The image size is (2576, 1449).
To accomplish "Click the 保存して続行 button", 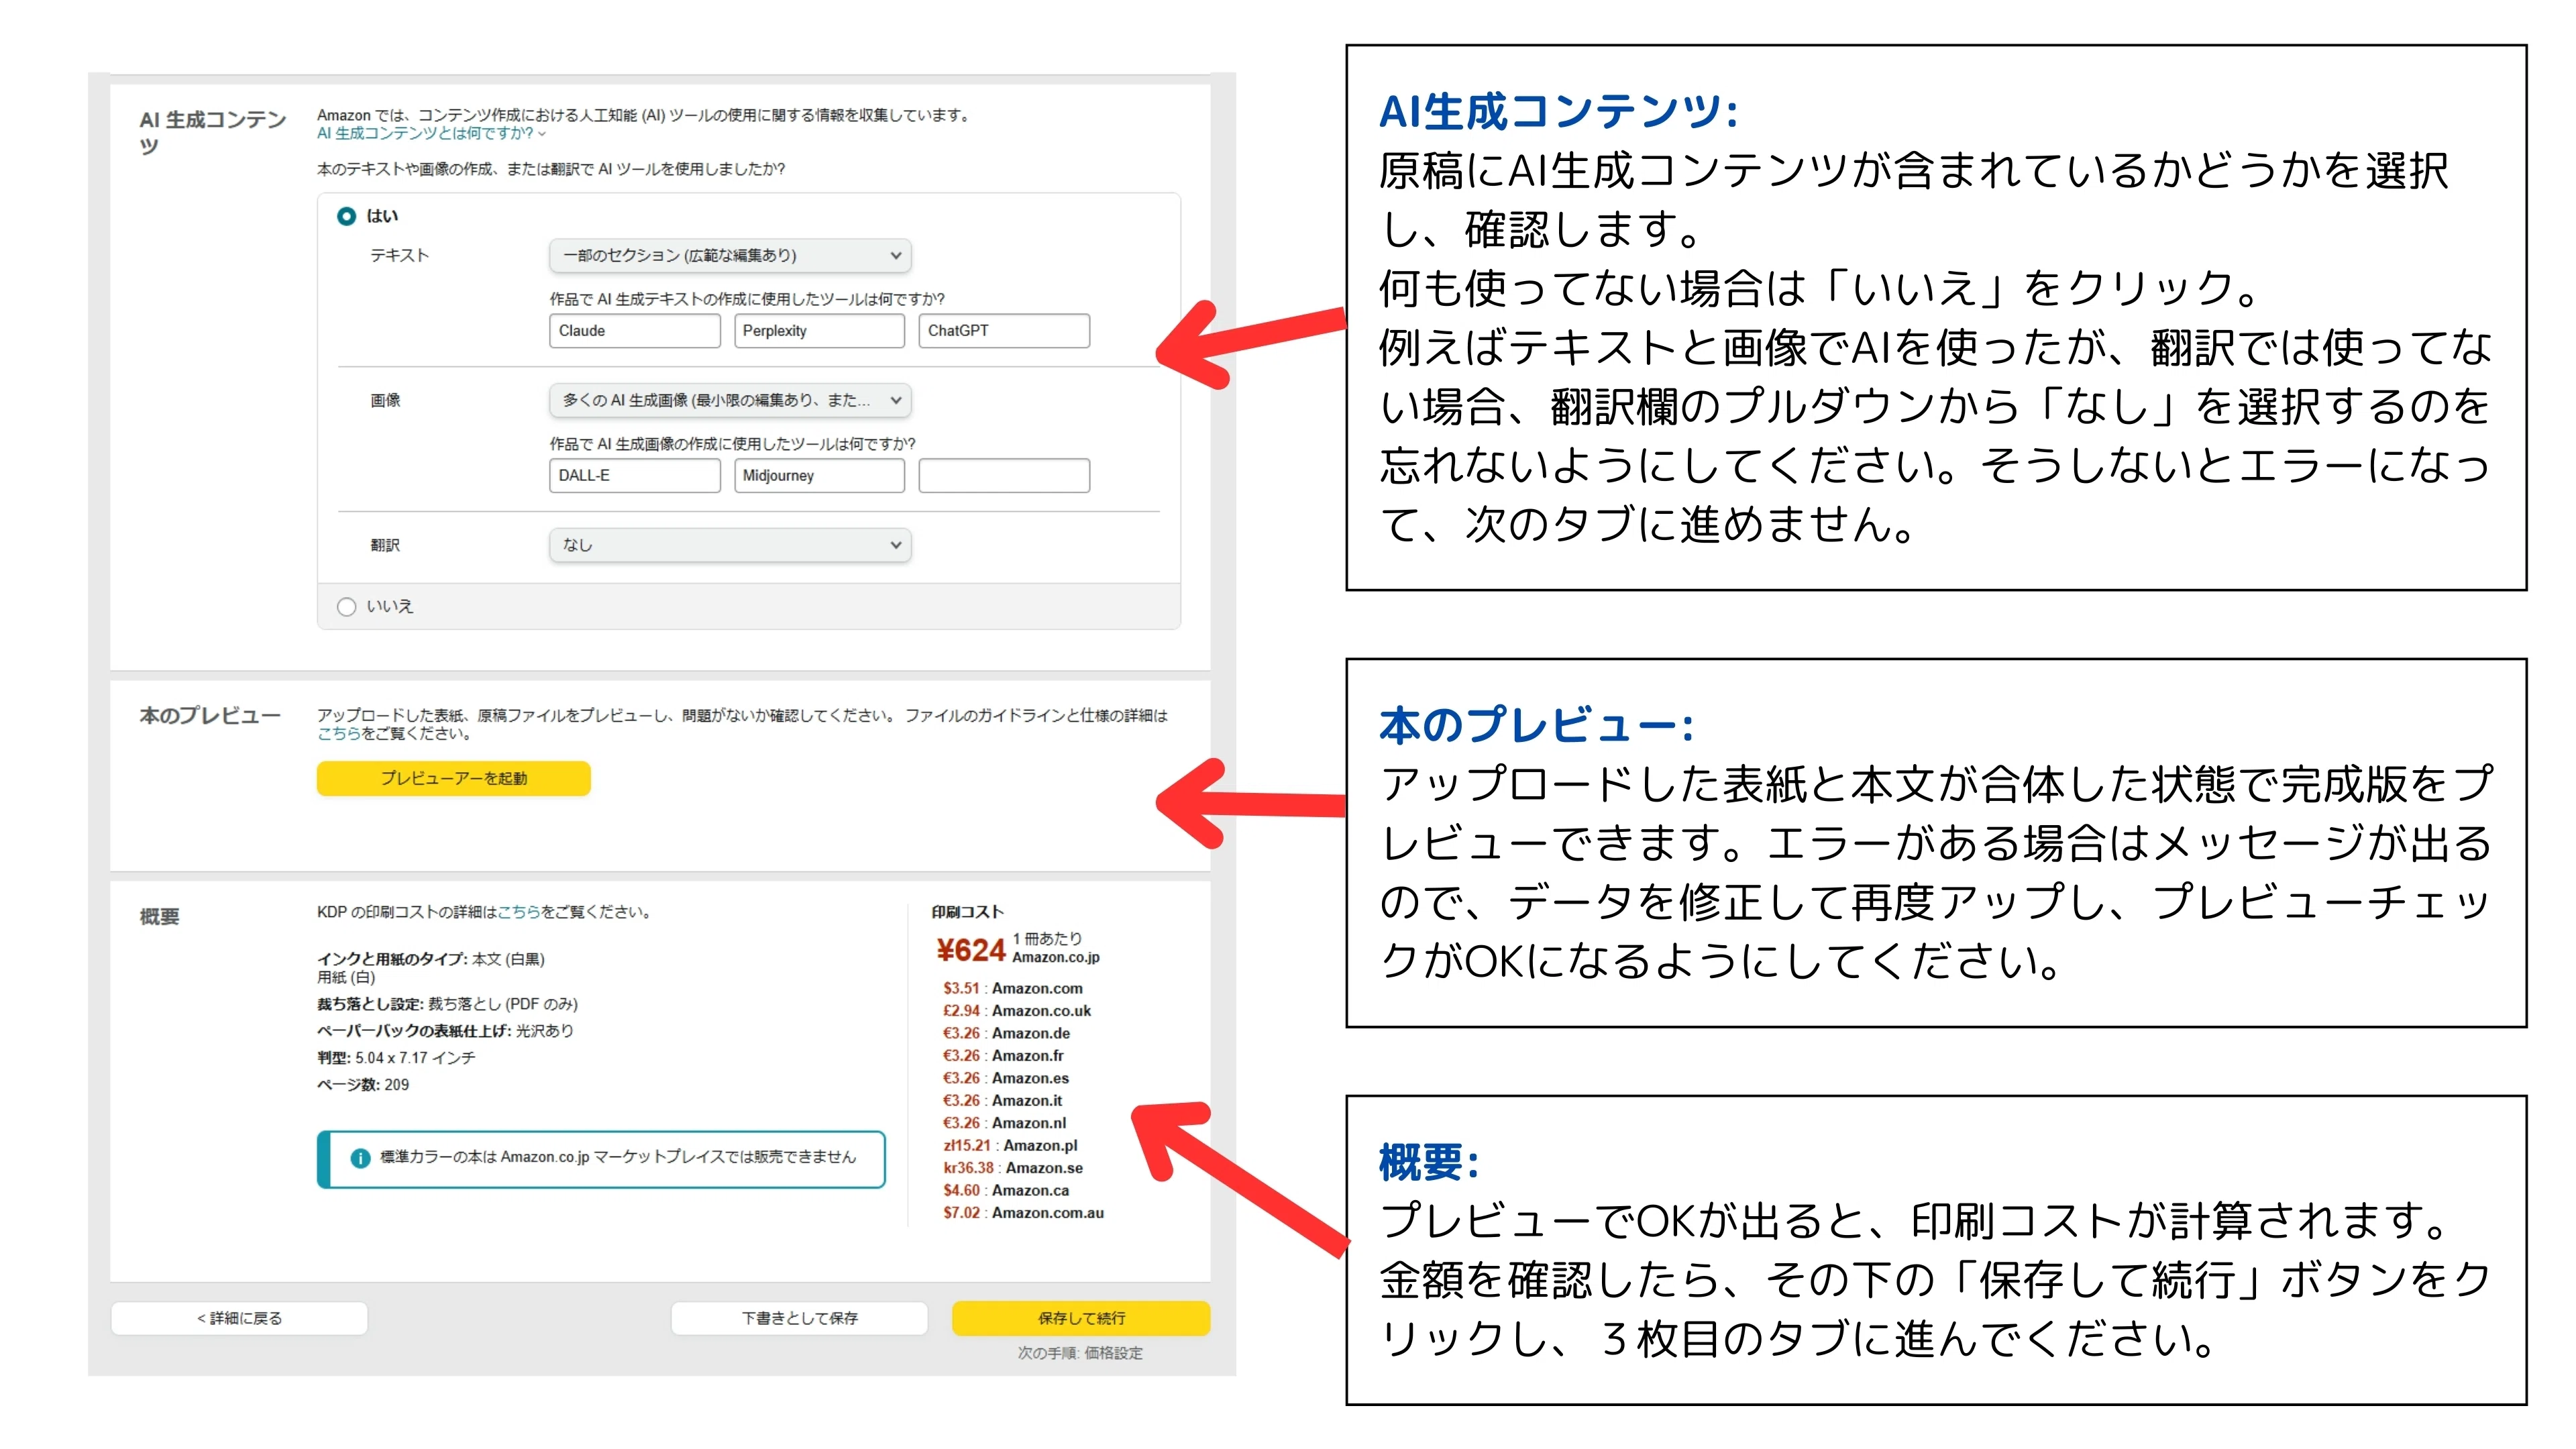I will coord(1081,1318).
